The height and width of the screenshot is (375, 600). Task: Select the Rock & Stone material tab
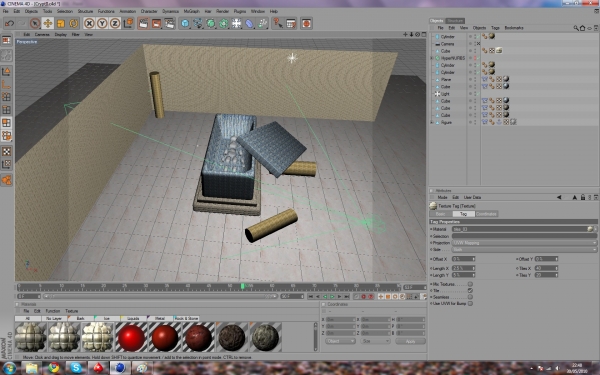click(x=187, y=318)
